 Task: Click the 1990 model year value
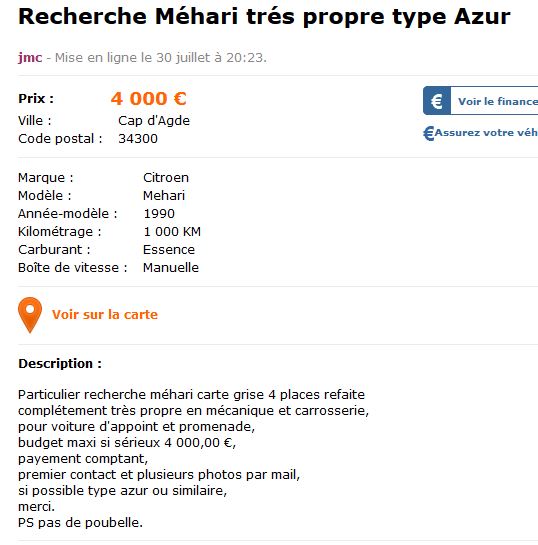pos(159,214)
